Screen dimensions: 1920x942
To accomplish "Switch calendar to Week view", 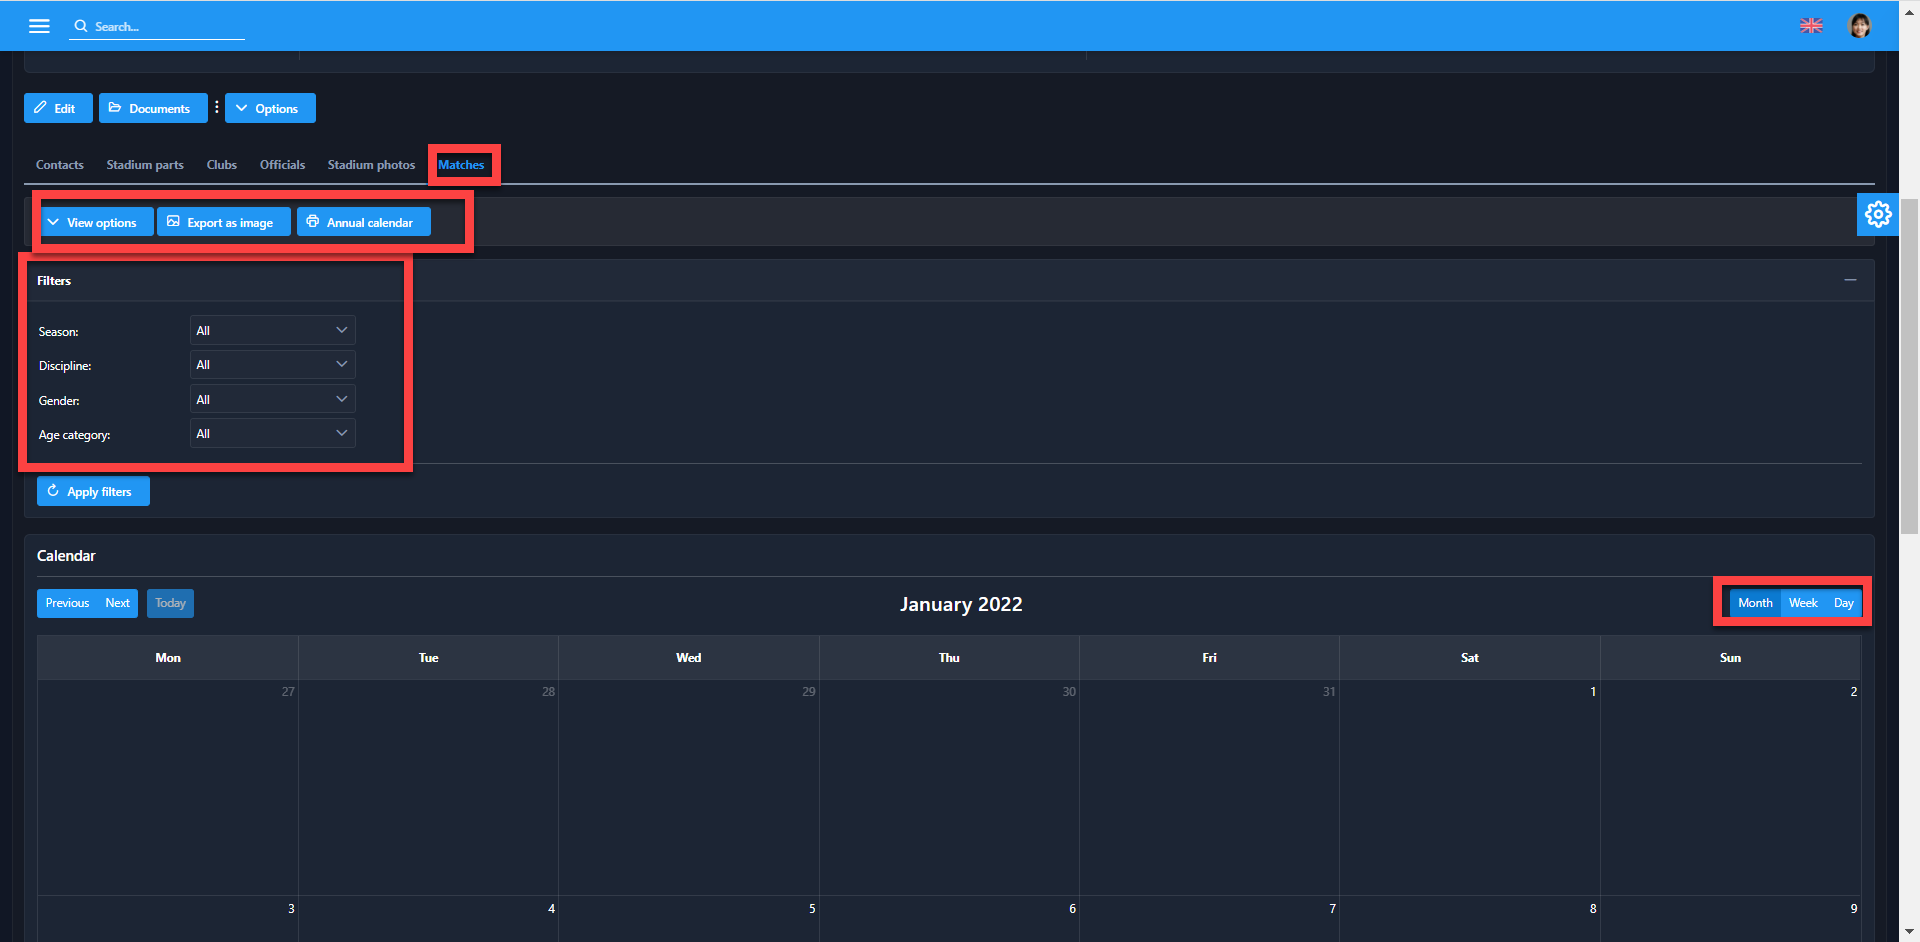I will coord(1803,603).
